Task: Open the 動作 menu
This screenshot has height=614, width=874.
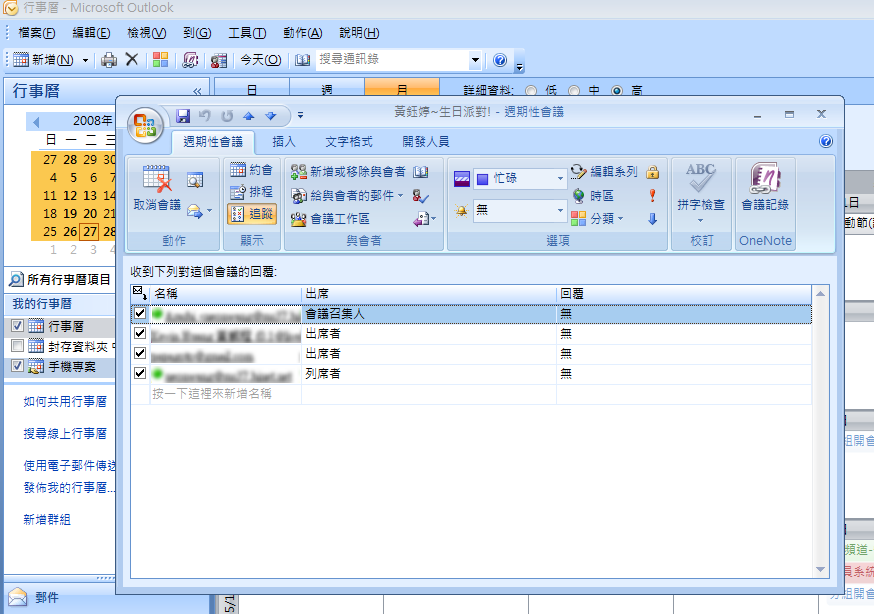Action: click(x=302, y=33)
